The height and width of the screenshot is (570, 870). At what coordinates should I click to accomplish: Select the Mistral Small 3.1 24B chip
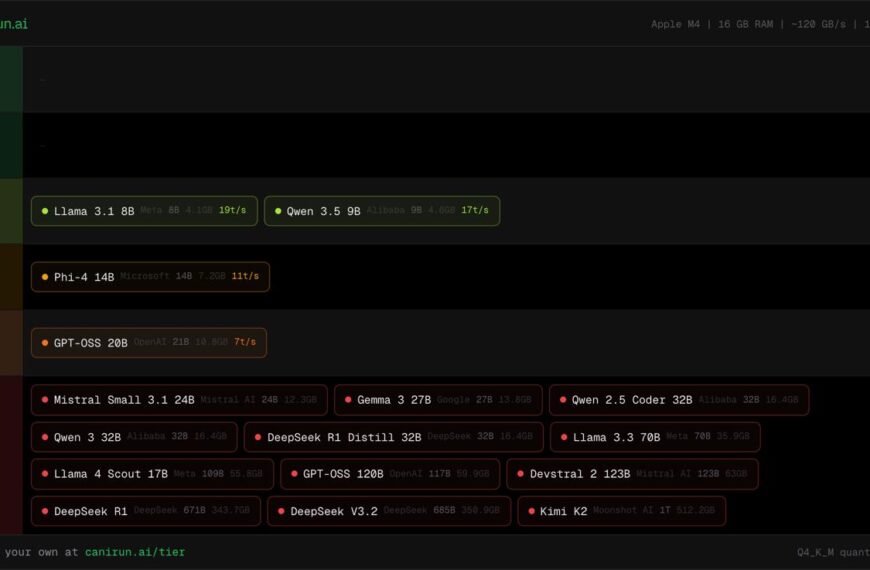coord(179,400)
